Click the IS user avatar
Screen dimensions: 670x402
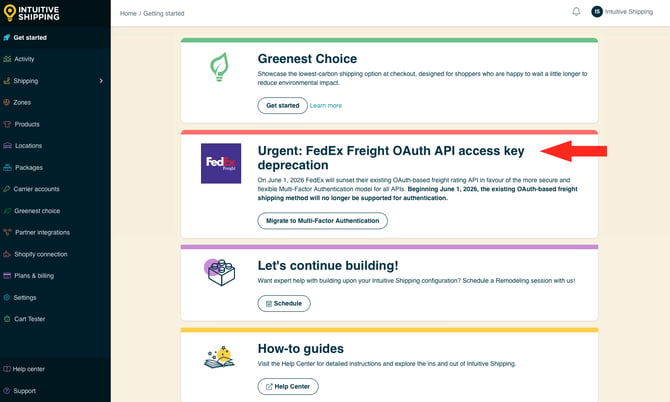tap(597, 12)
